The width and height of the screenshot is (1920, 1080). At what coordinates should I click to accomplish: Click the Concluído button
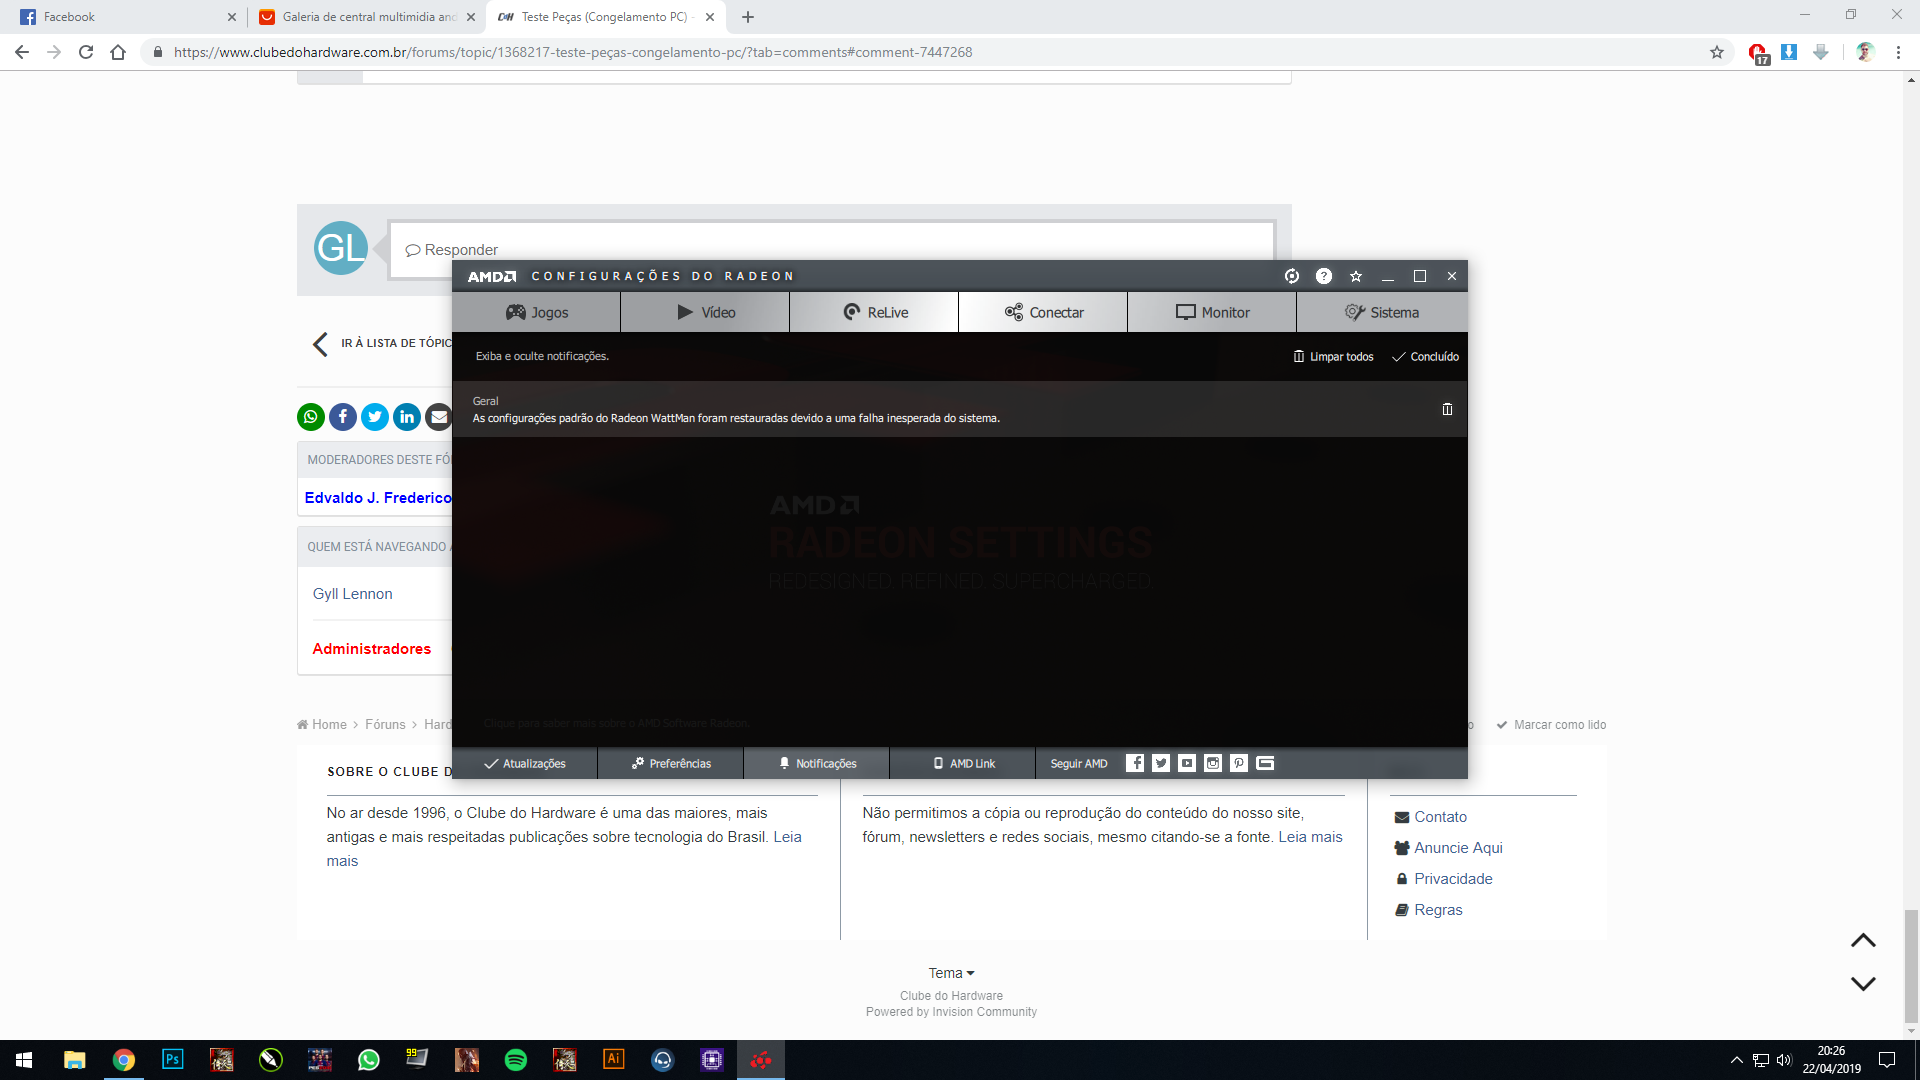click(1425, 357)
